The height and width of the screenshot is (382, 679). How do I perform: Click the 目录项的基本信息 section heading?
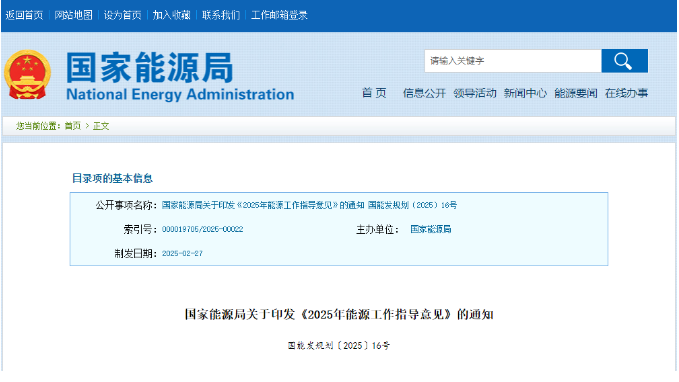(112, 178)
